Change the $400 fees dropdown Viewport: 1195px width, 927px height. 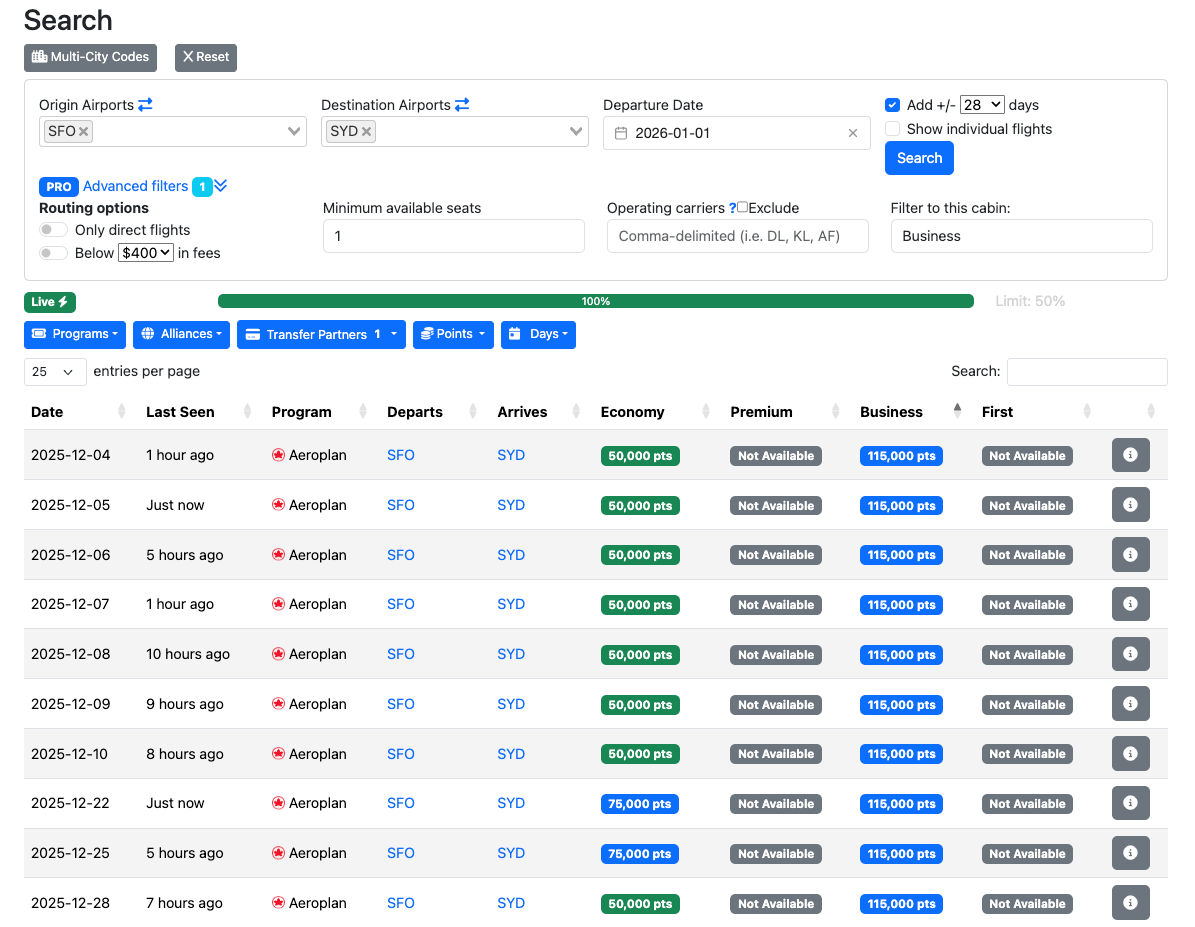click(x=146, y=253)
